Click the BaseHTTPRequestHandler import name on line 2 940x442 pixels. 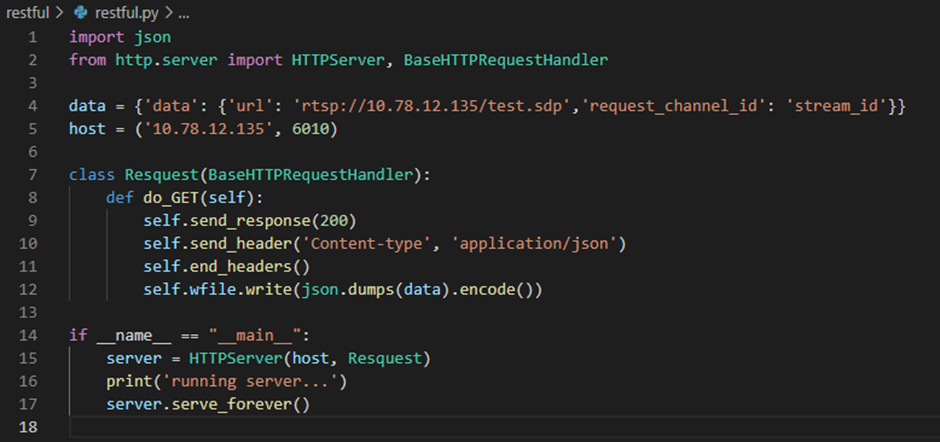click(505, 60)
